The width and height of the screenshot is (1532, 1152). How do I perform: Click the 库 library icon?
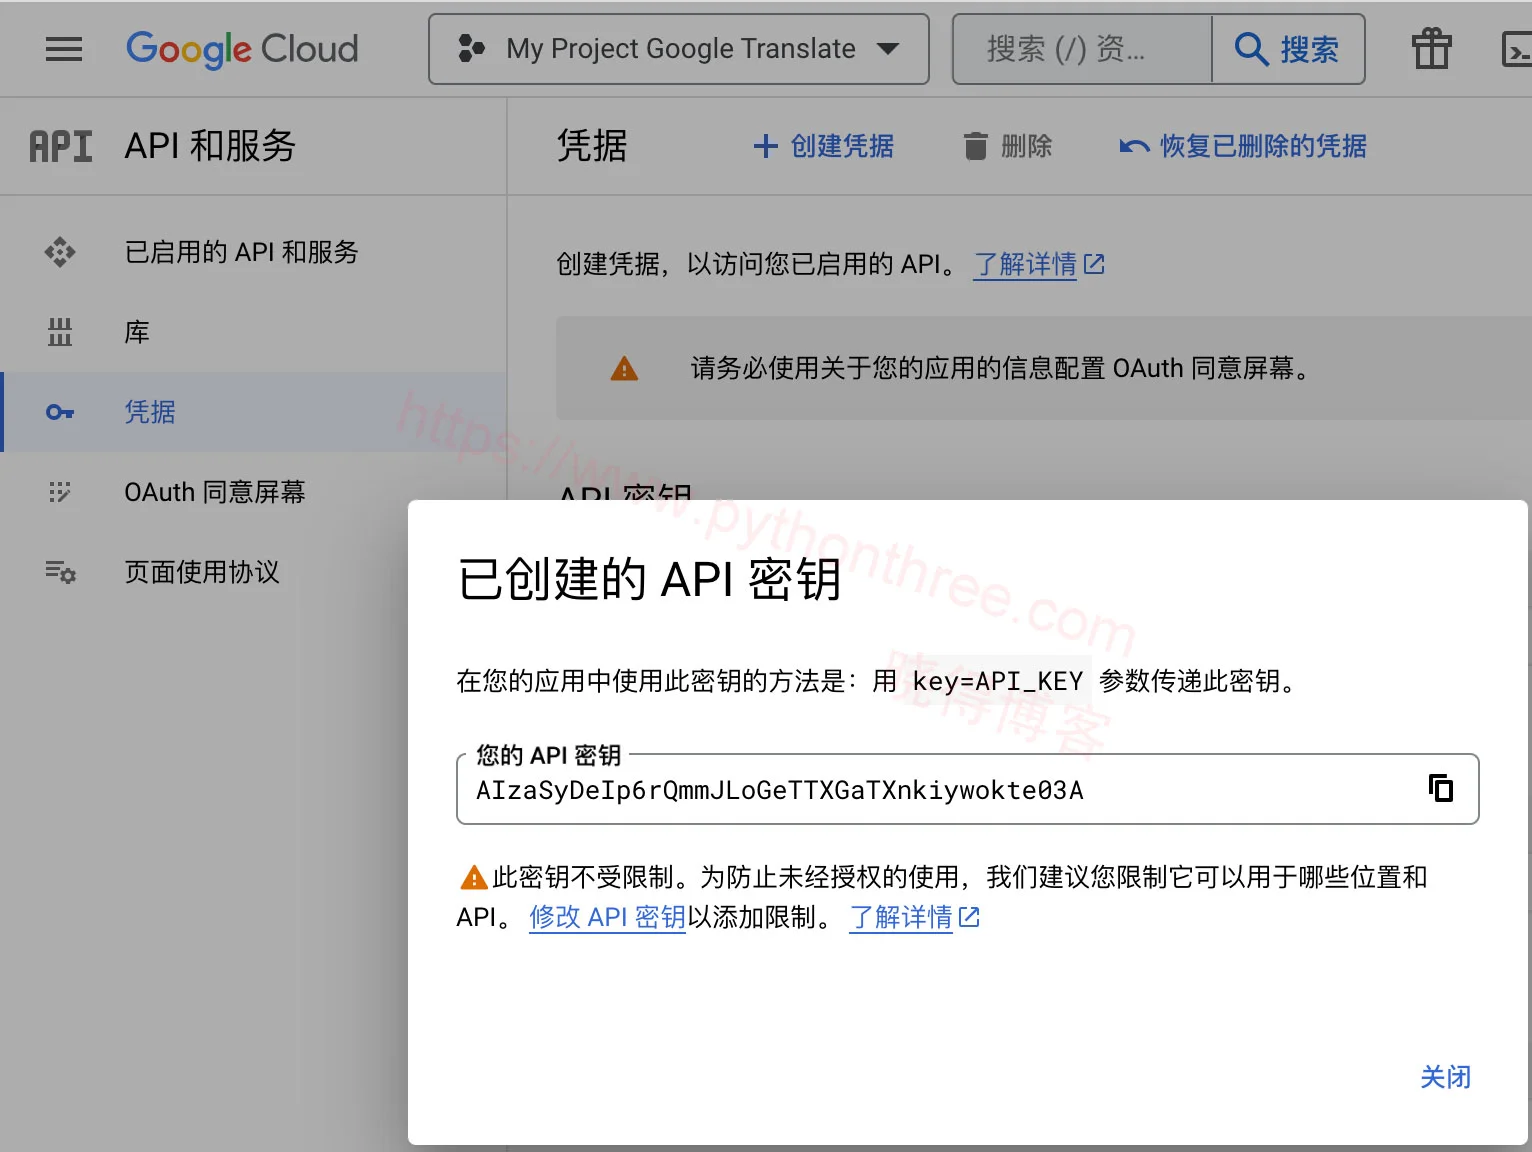click(59, 331)
